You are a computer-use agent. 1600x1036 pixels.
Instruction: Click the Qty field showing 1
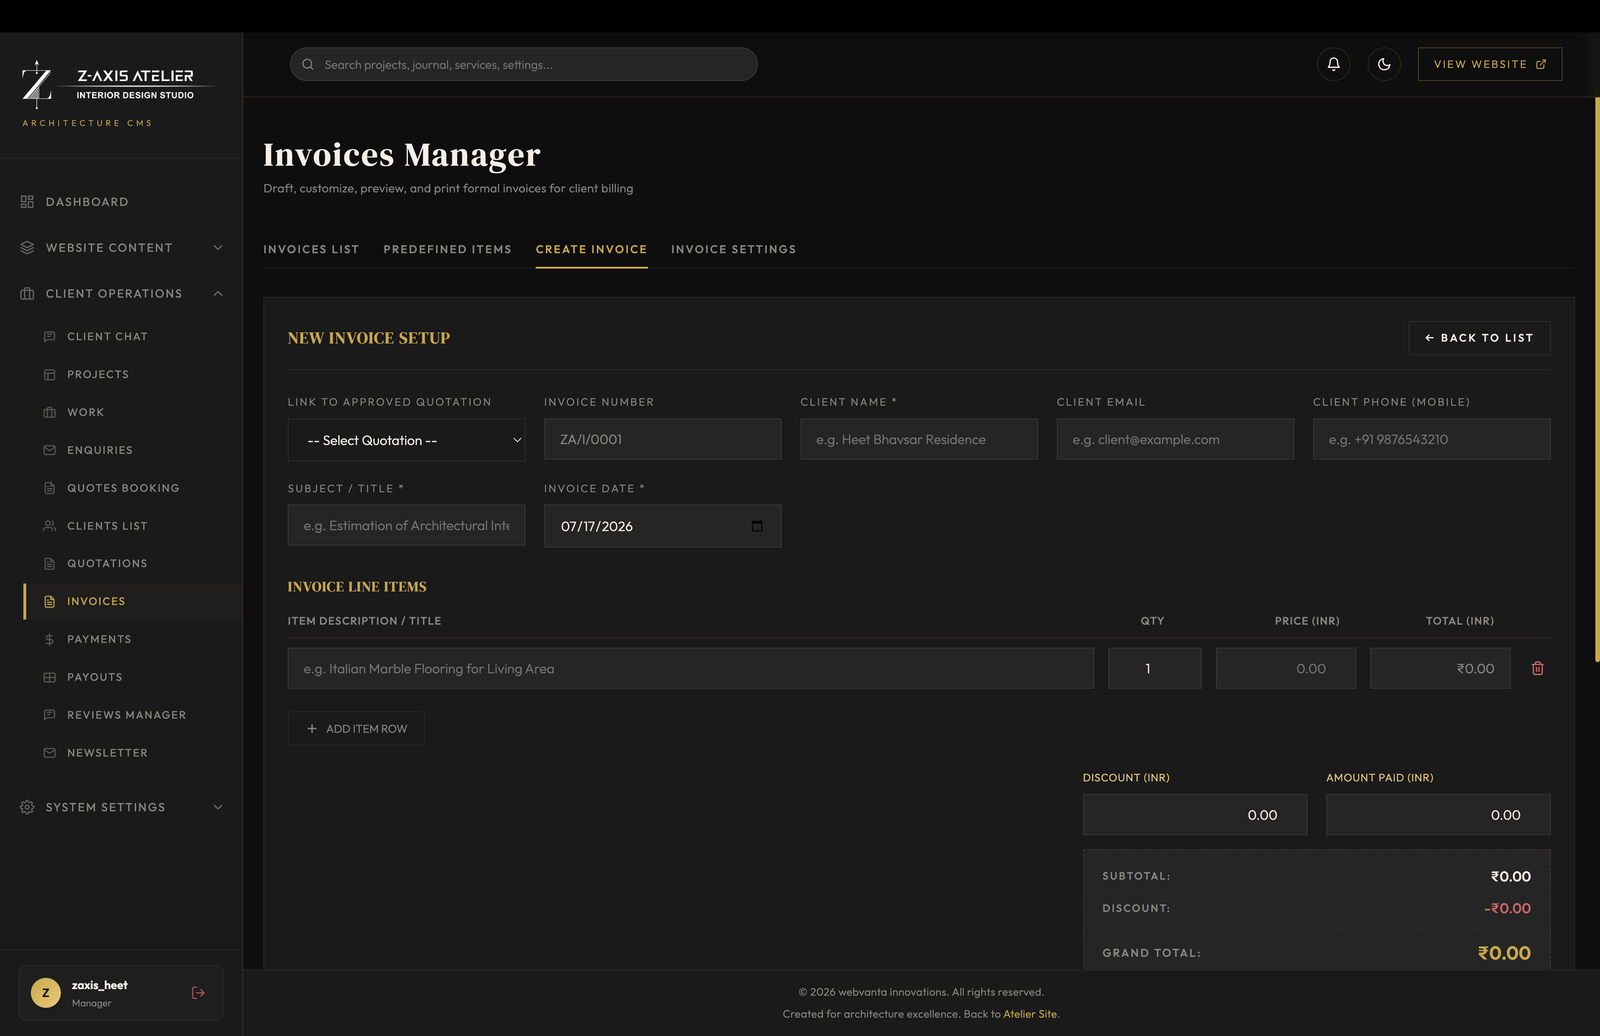[x=1155, y=668]
